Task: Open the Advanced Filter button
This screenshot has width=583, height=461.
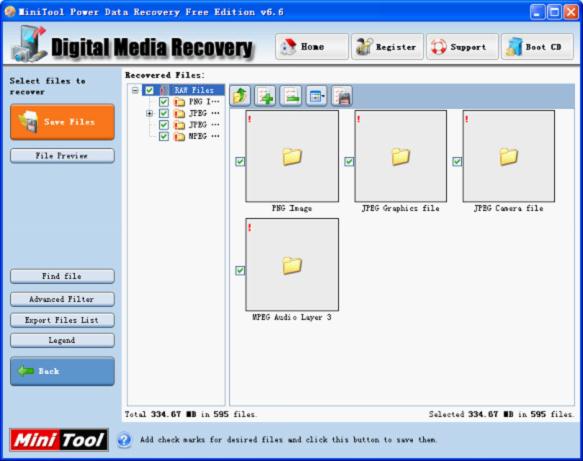Action: [x=62, y=299]
